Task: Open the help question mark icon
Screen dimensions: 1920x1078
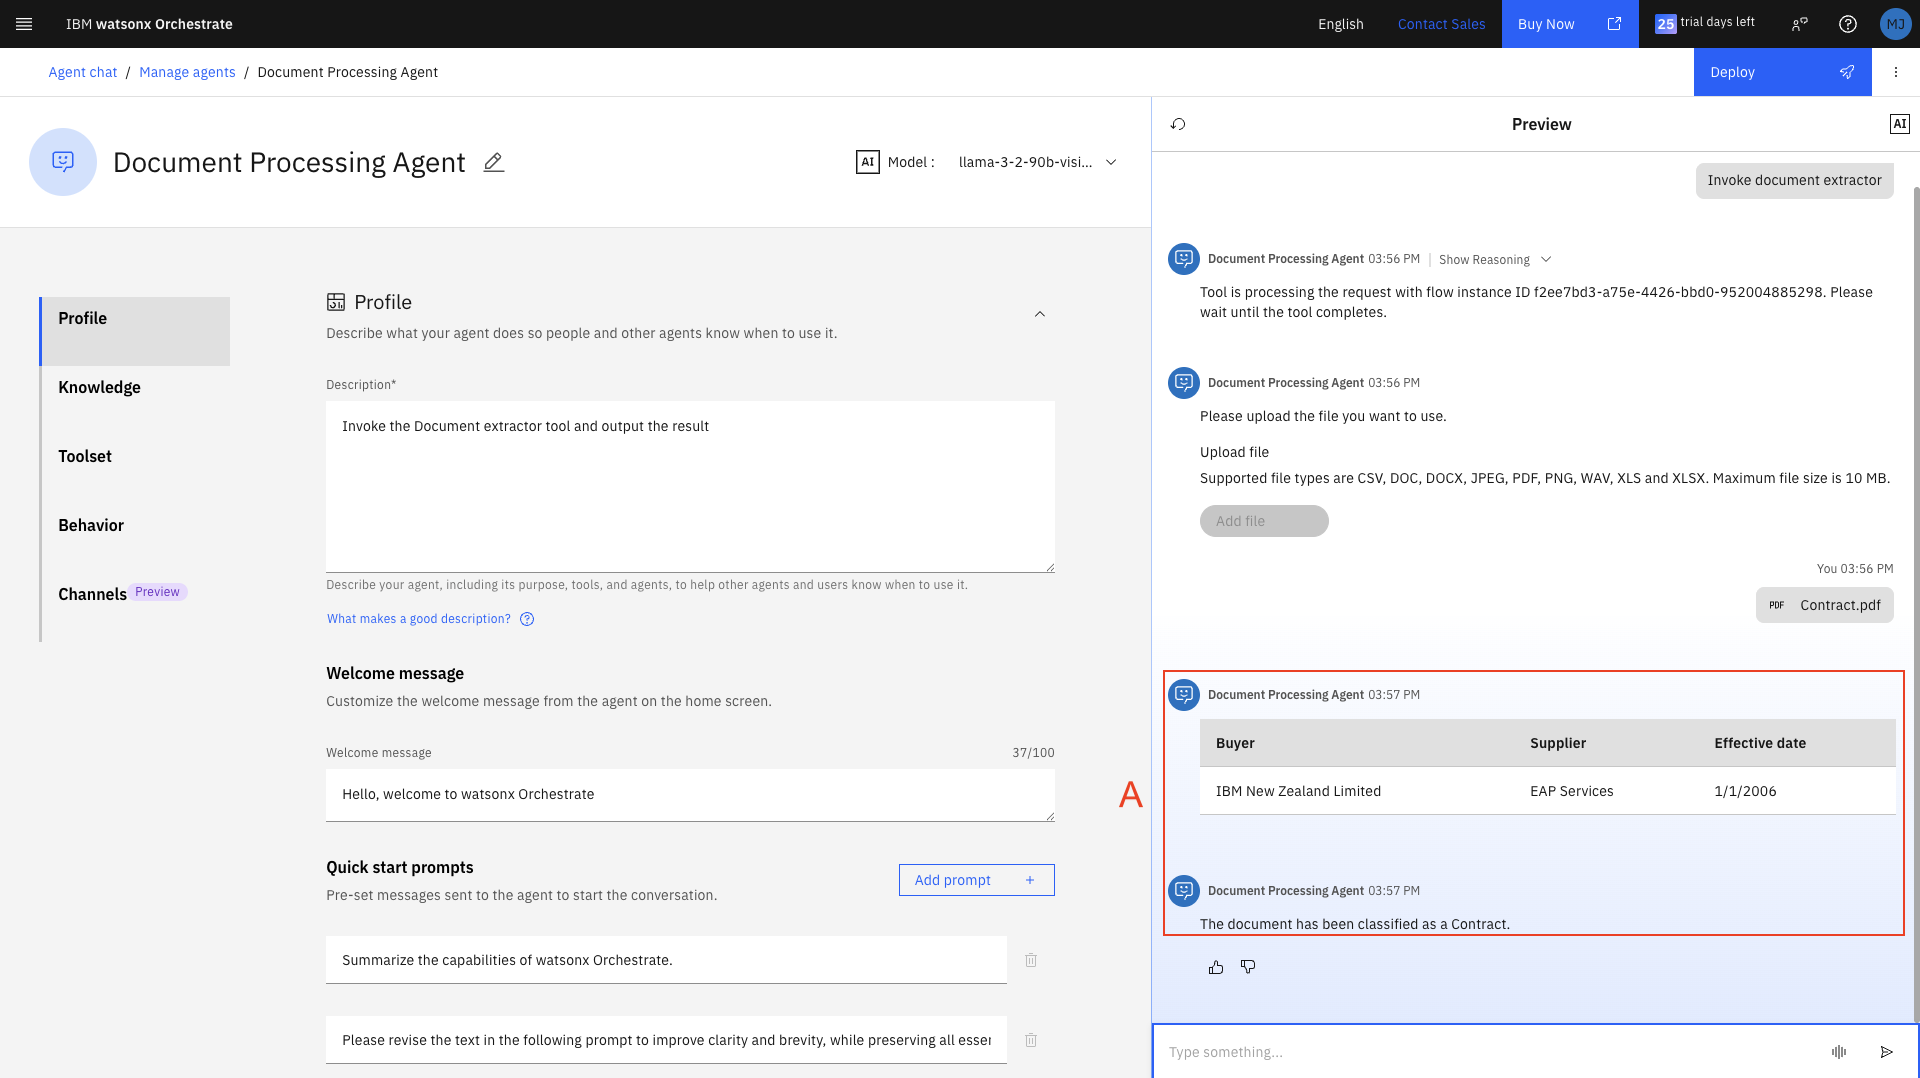Action: click(1847, 24)
